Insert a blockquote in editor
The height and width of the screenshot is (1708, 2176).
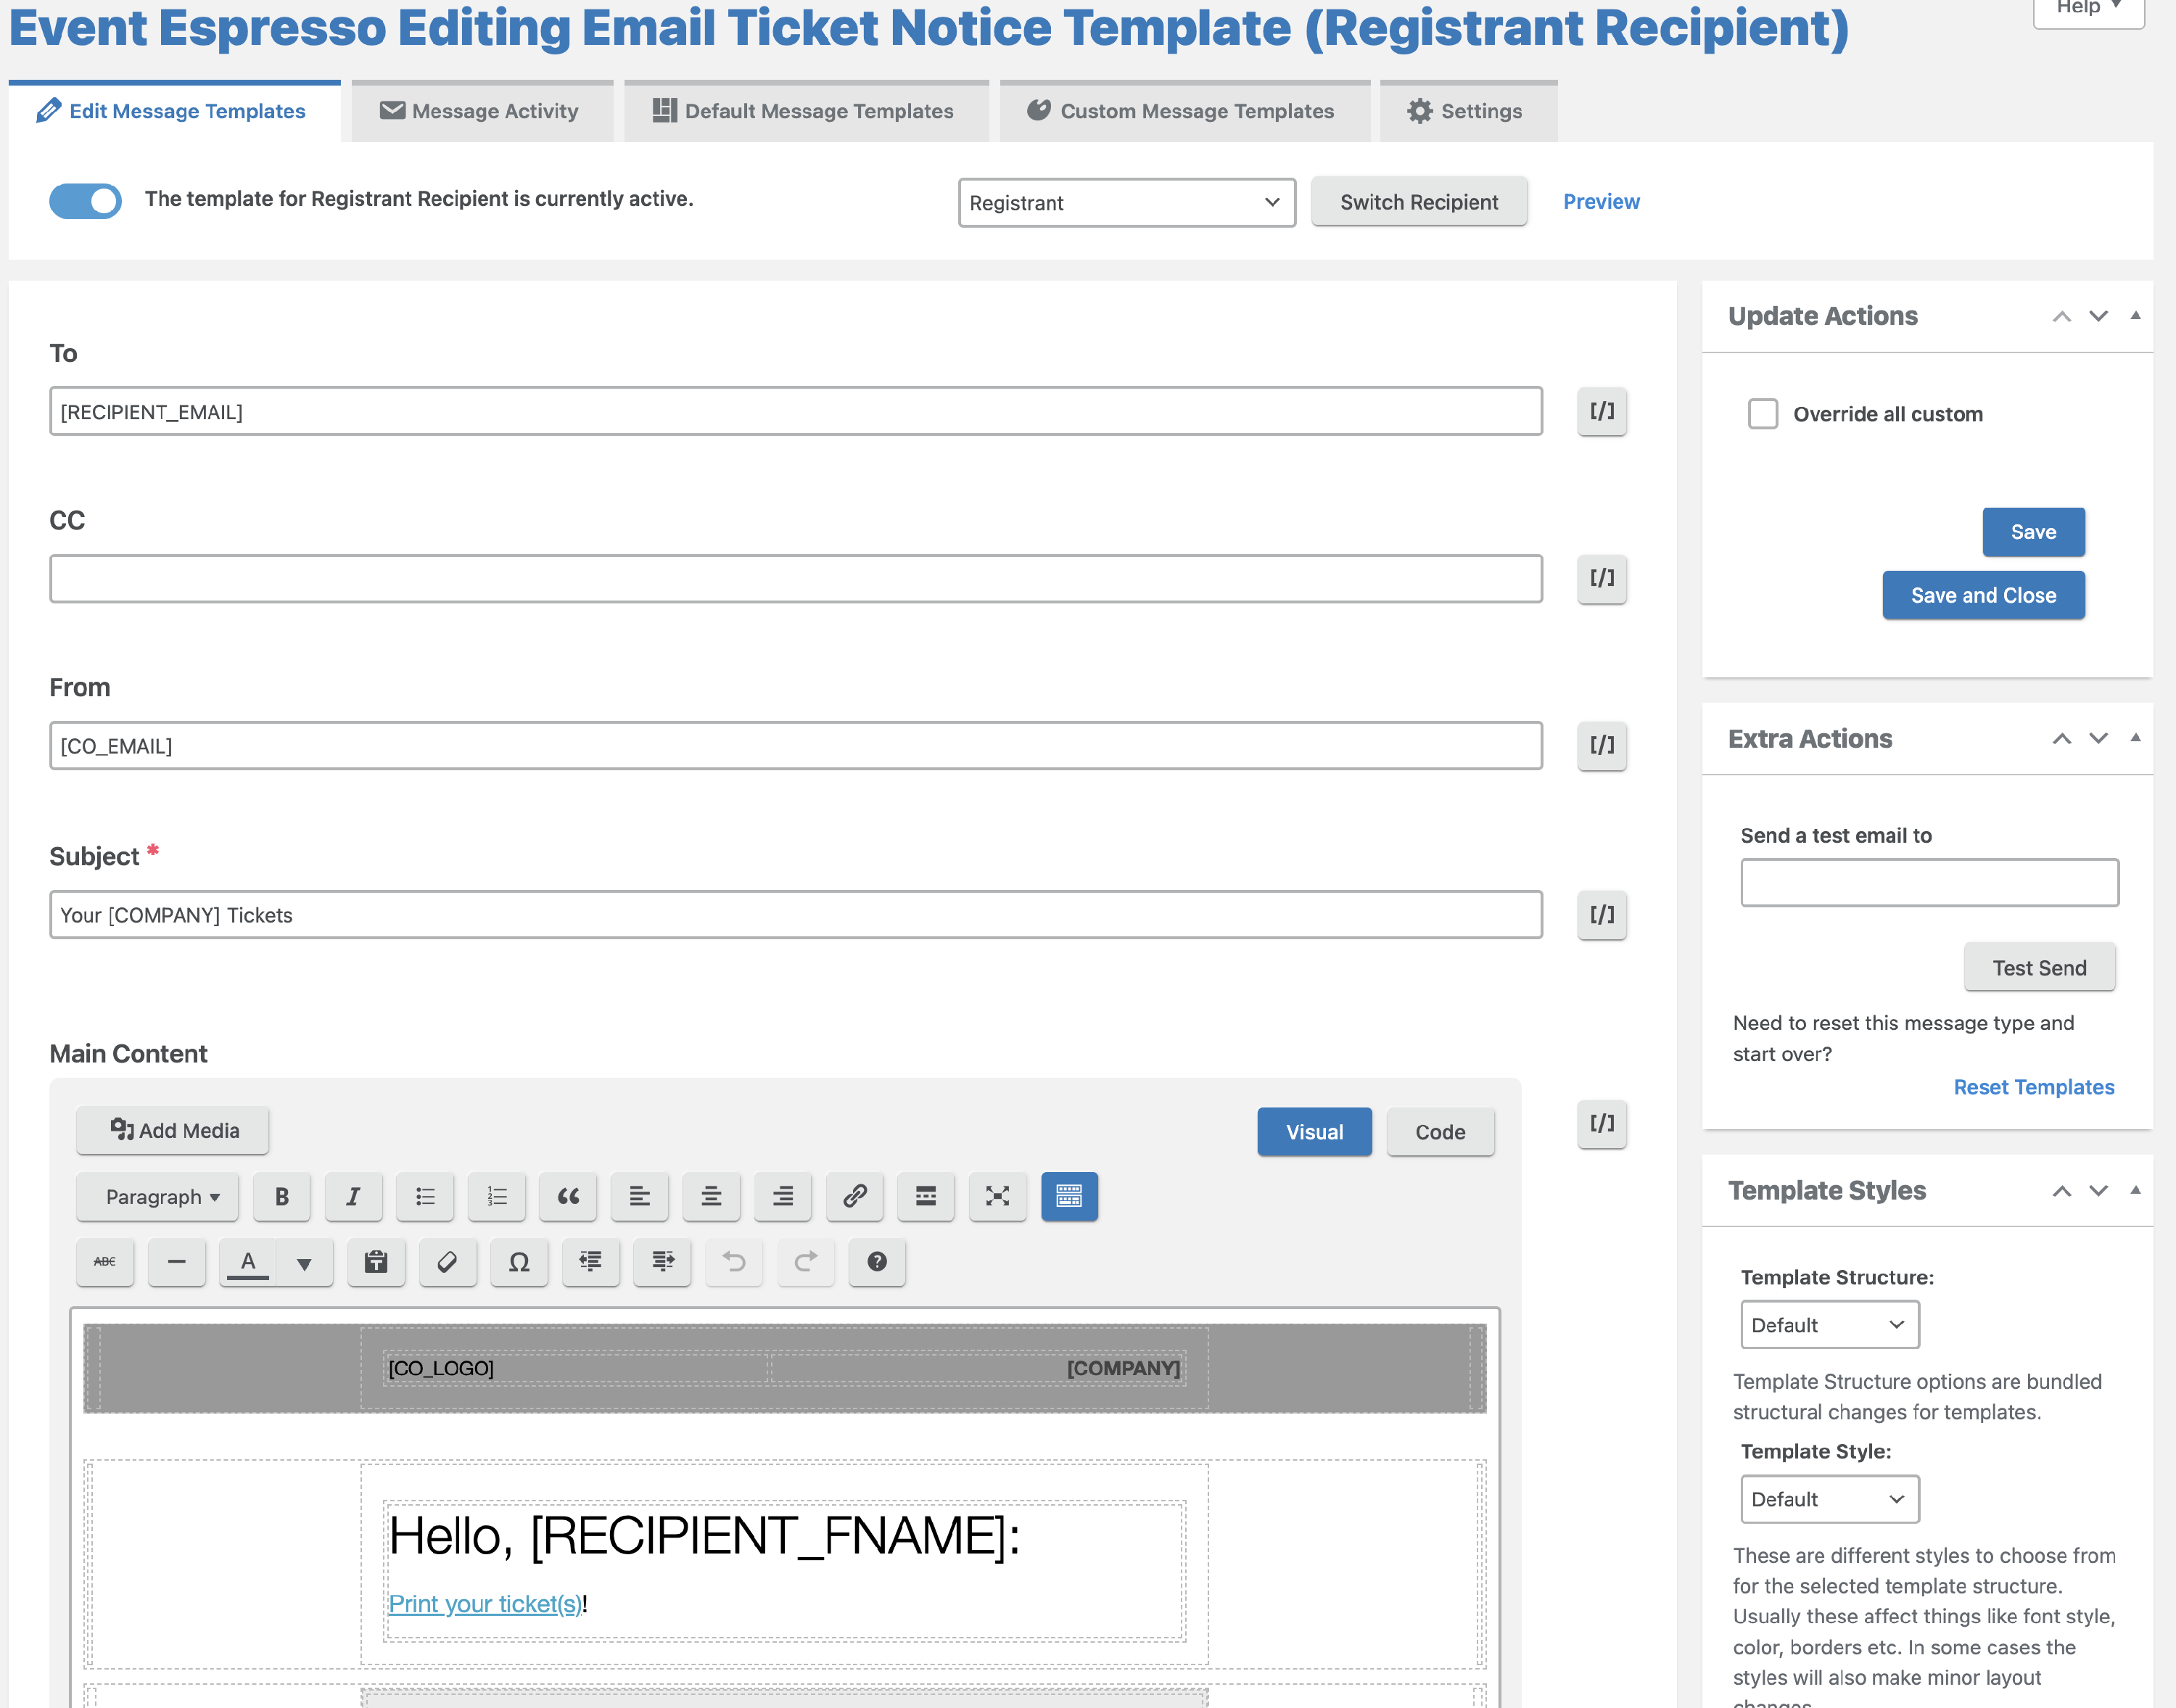(568, 1196)
